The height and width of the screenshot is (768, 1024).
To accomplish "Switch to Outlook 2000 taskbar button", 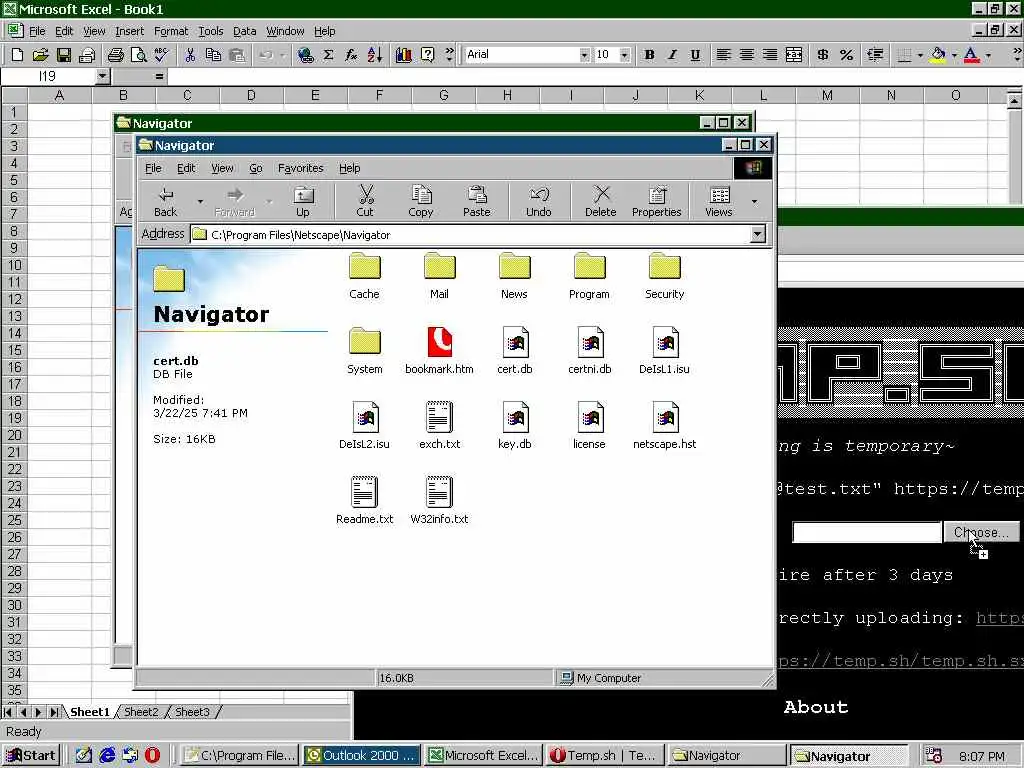I will [x=361, y=756].
